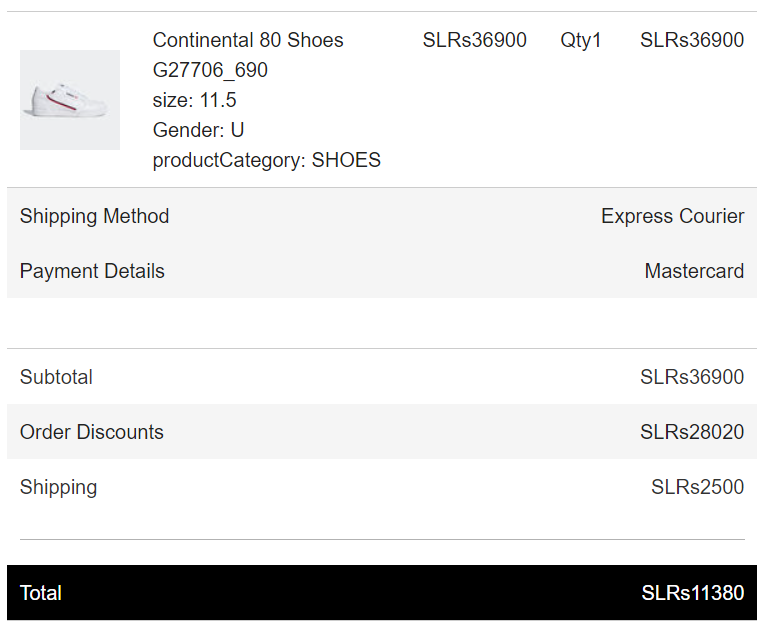Click the Shipping Method label

(x=94, y=216)
